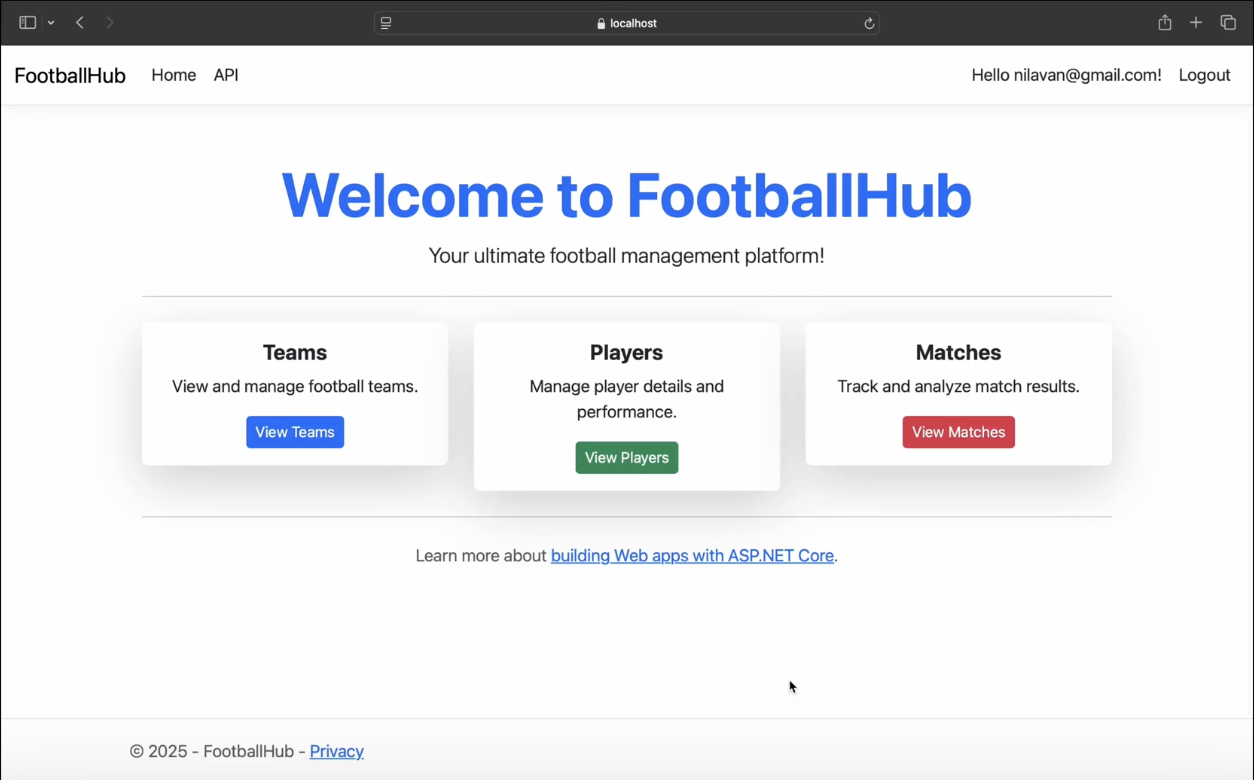The height and width of the screenshot is (780, 1254).
Task: Reload the localhost page
Action: (x=869, y=23)
